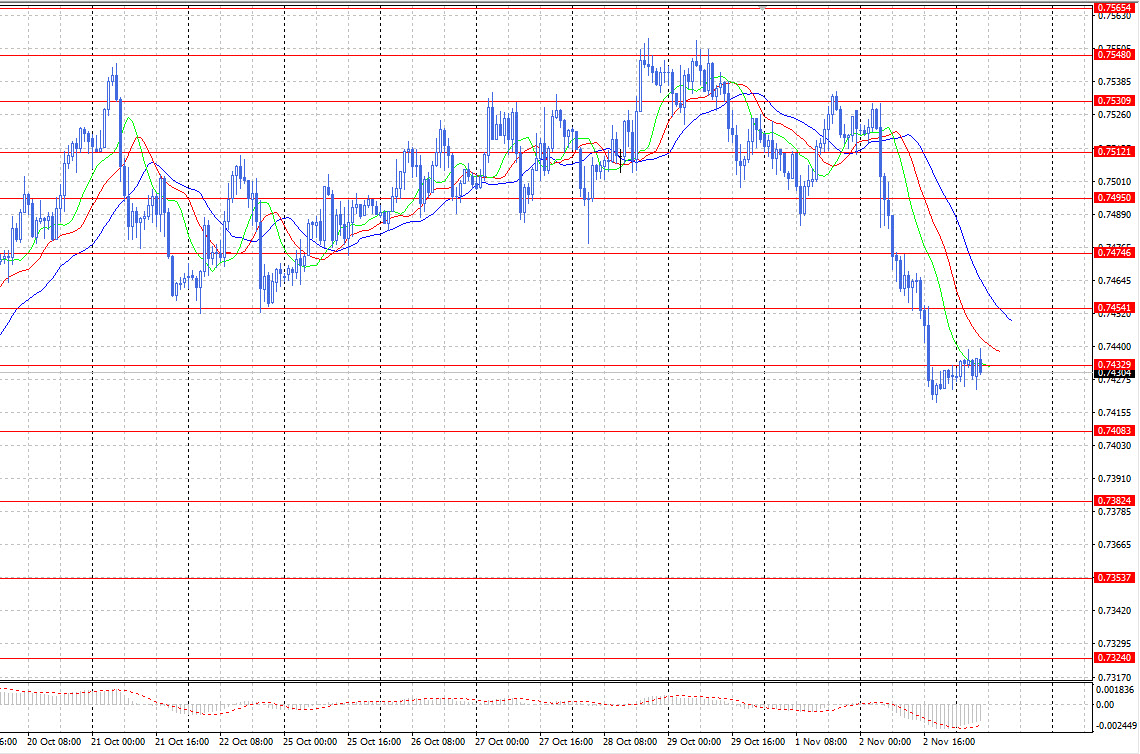Click the red 0.73240 level label

(x=1114, y=658)
